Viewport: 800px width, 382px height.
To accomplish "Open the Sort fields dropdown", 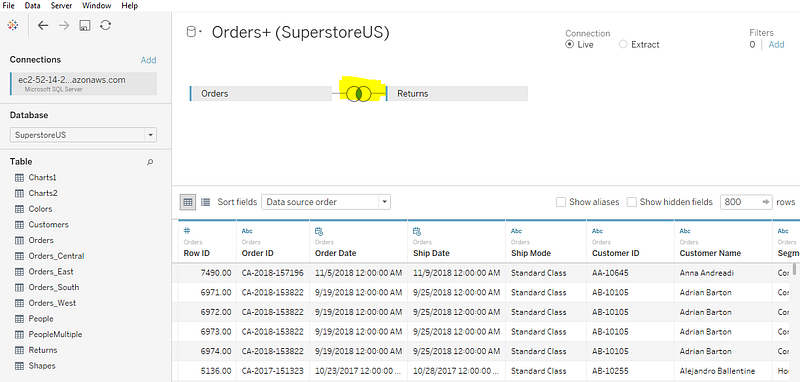I will click(326, 202).
